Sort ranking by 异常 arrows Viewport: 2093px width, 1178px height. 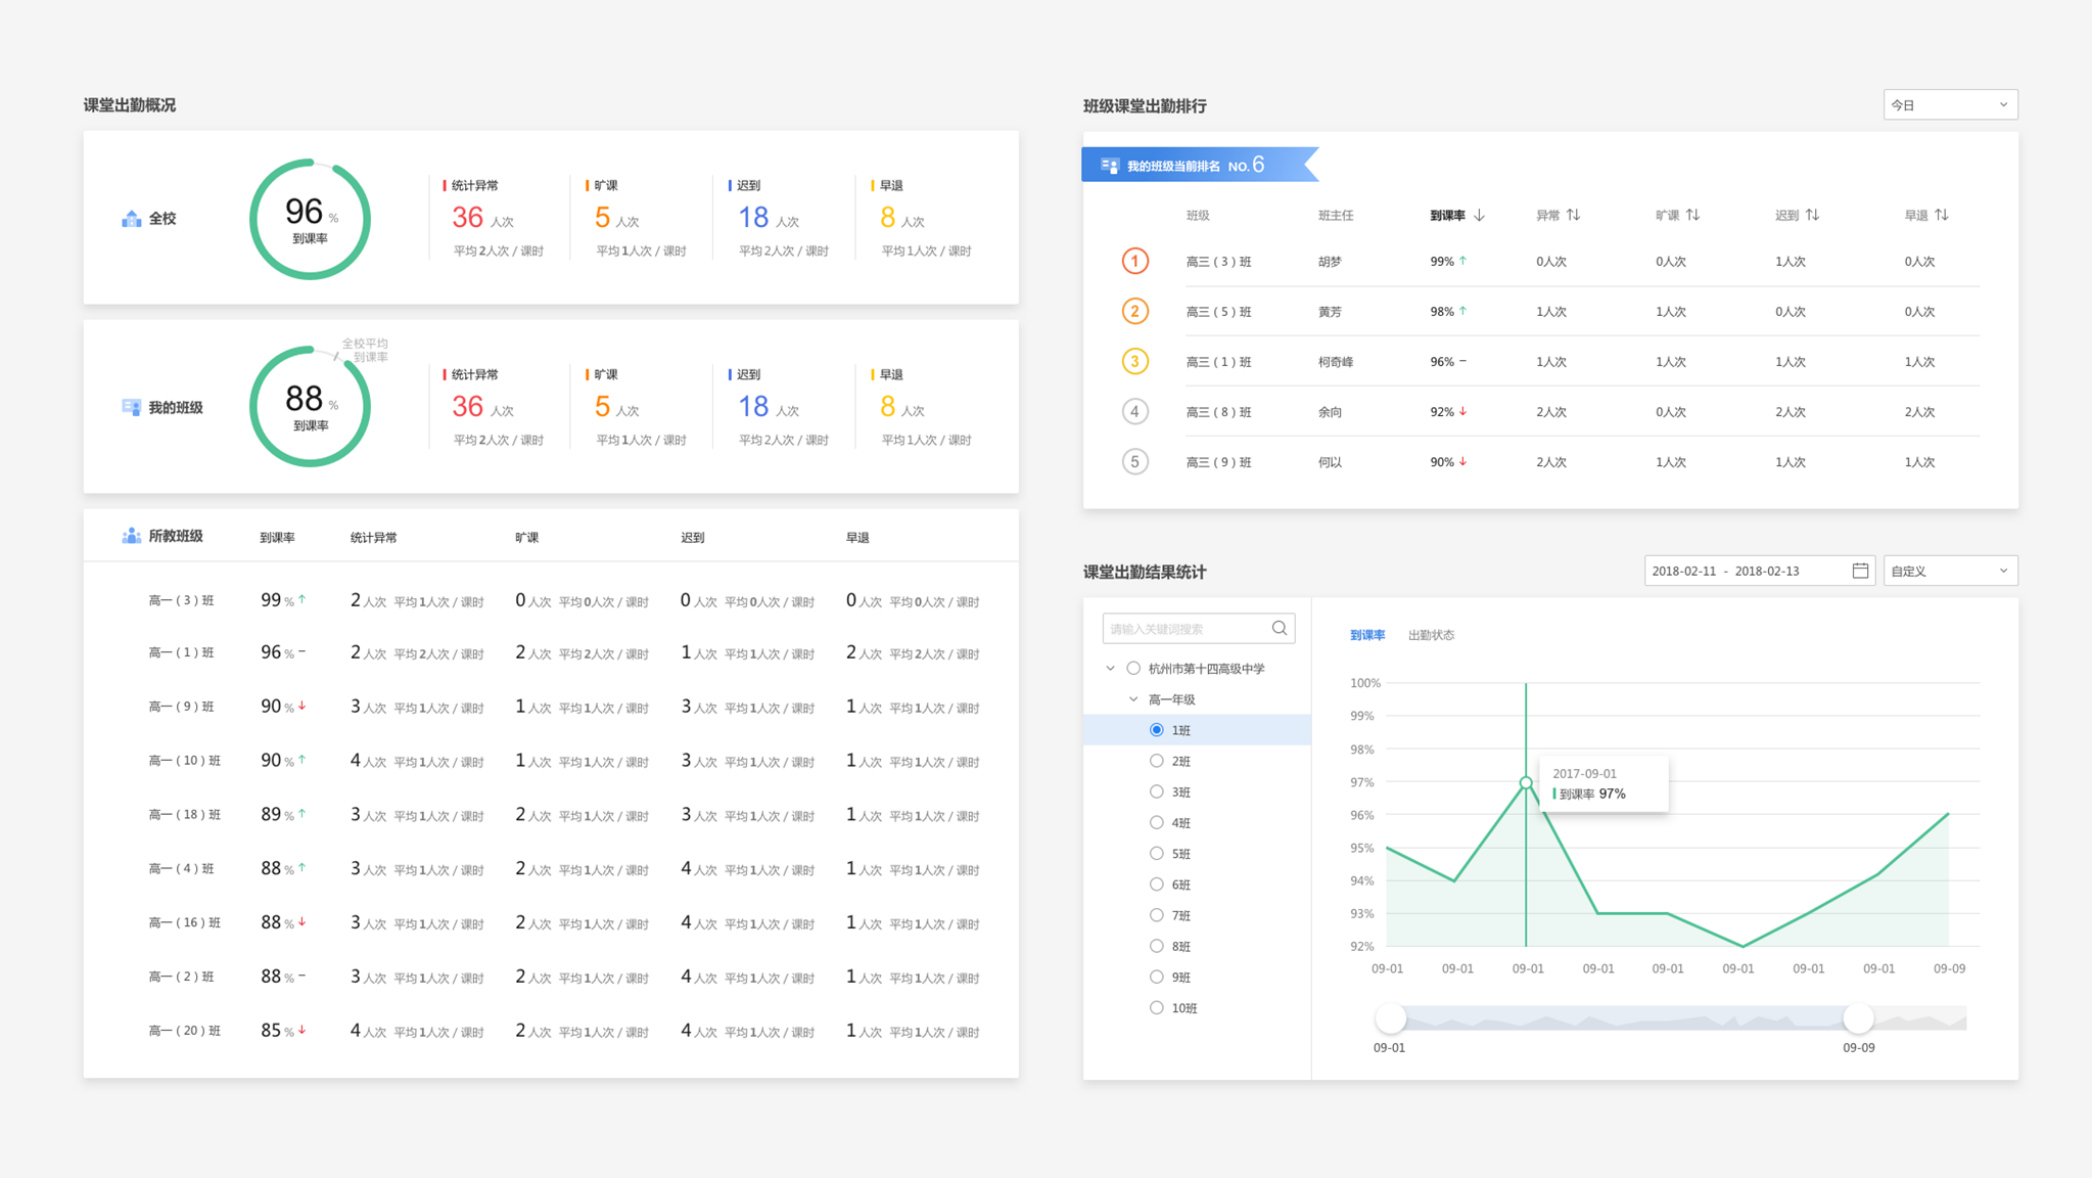pos(1574,215)
